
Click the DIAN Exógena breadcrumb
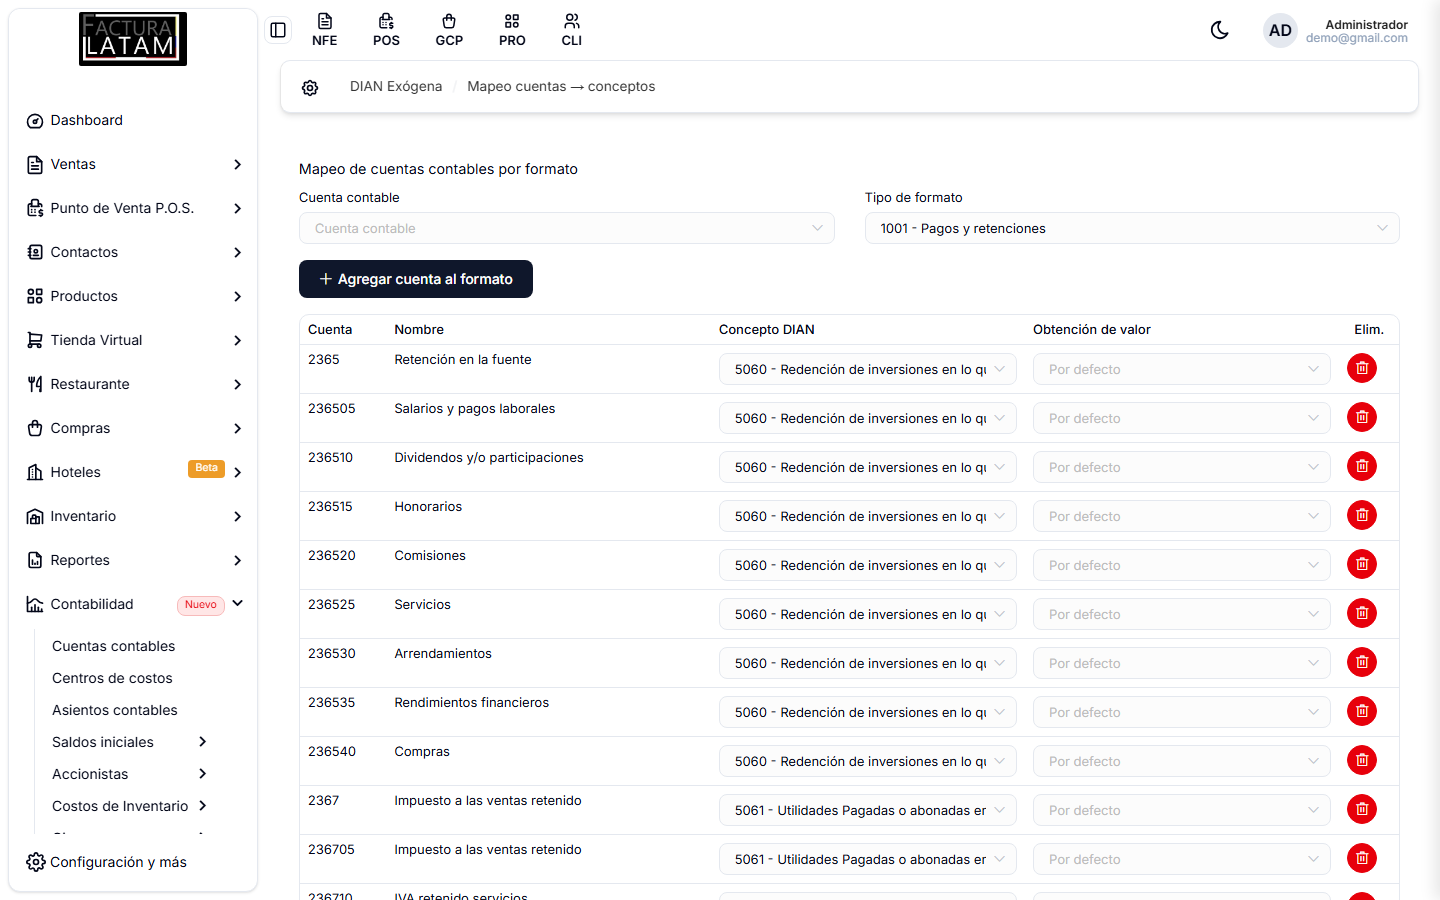(396, 87)
